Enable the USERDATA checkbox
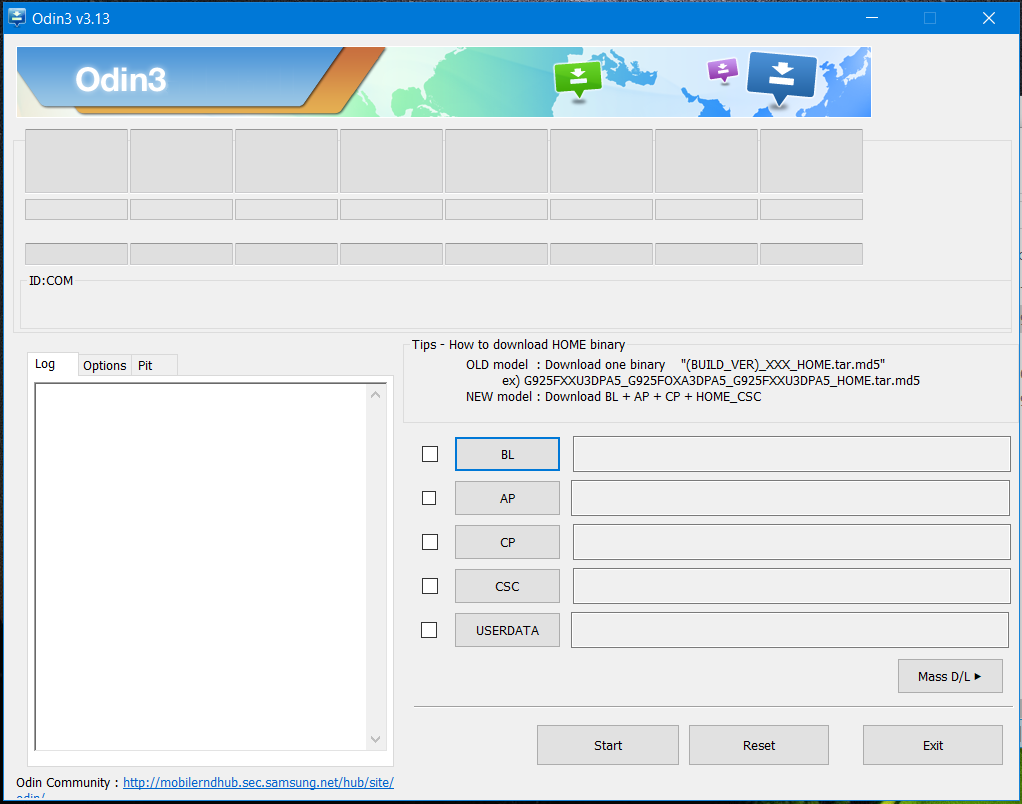1022x804 pixels. [x=430, y=630]
